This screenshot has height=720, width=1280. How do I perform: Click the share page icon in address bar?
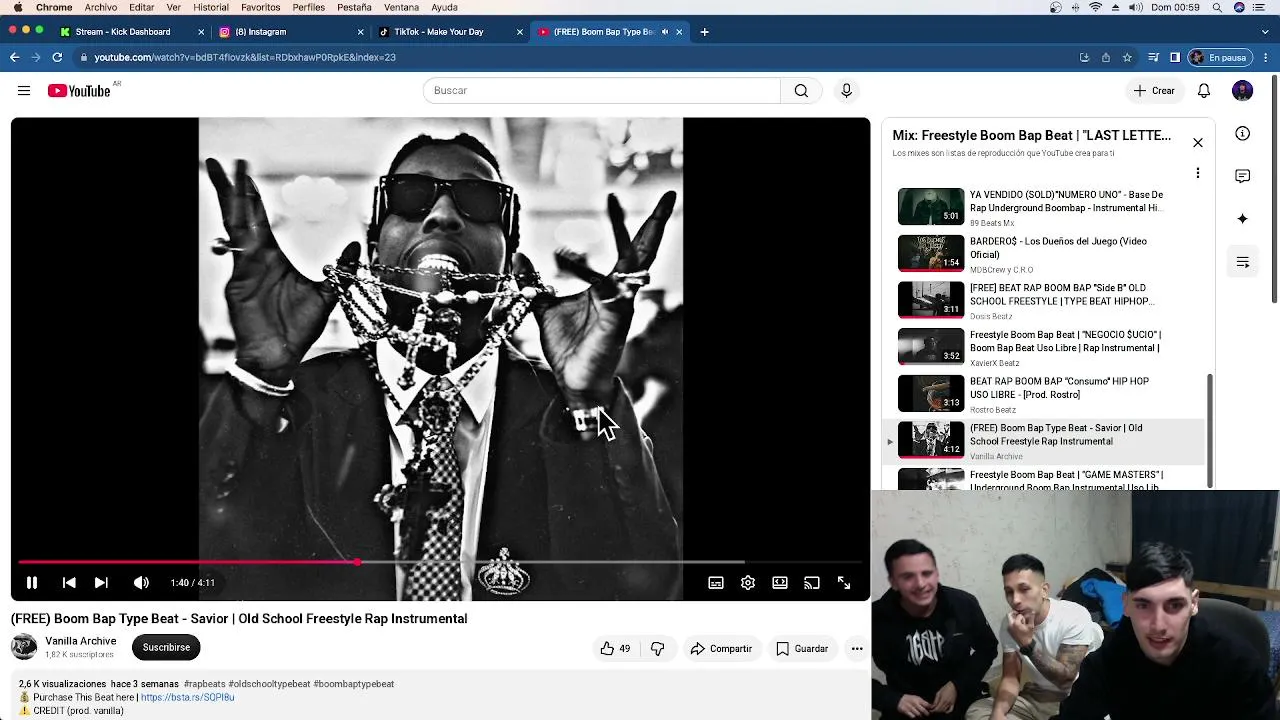[1105, 57]
